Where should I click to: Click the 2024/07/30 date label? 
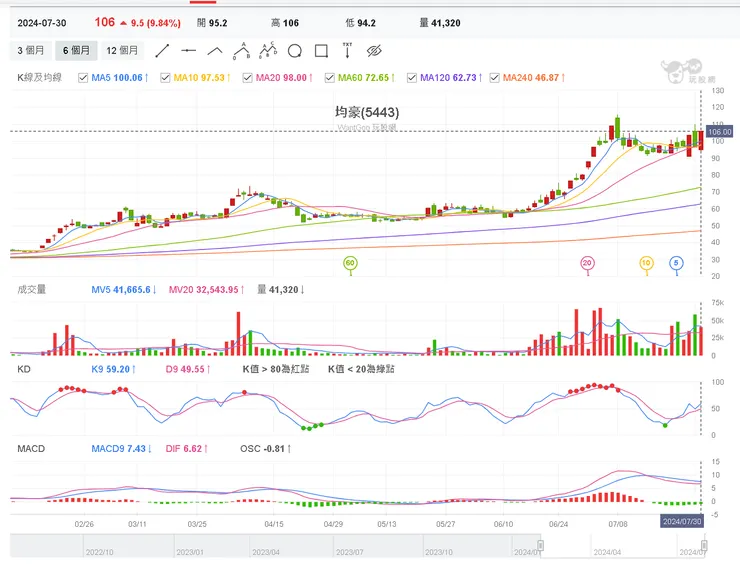tap(681, 521)
